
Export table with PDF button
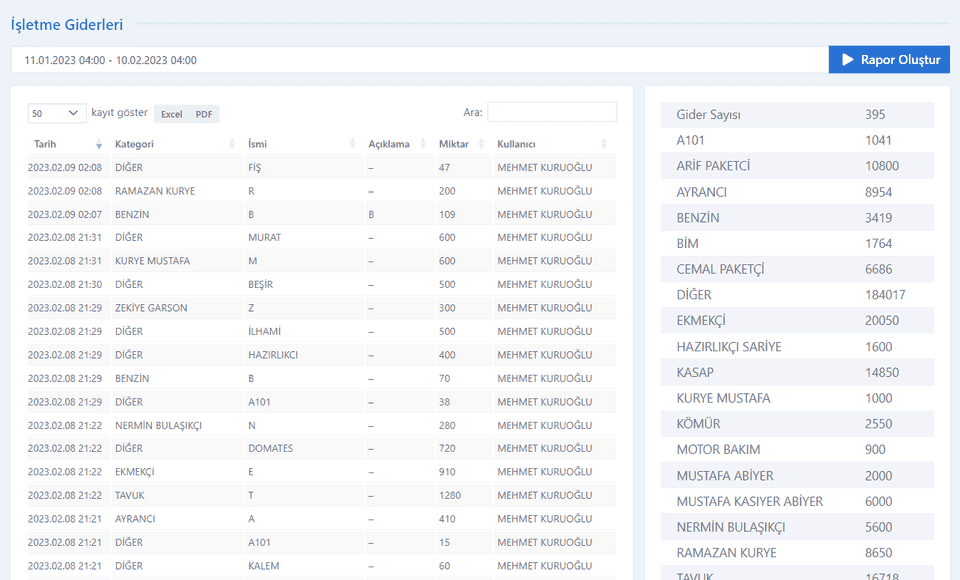click(204, 114)
